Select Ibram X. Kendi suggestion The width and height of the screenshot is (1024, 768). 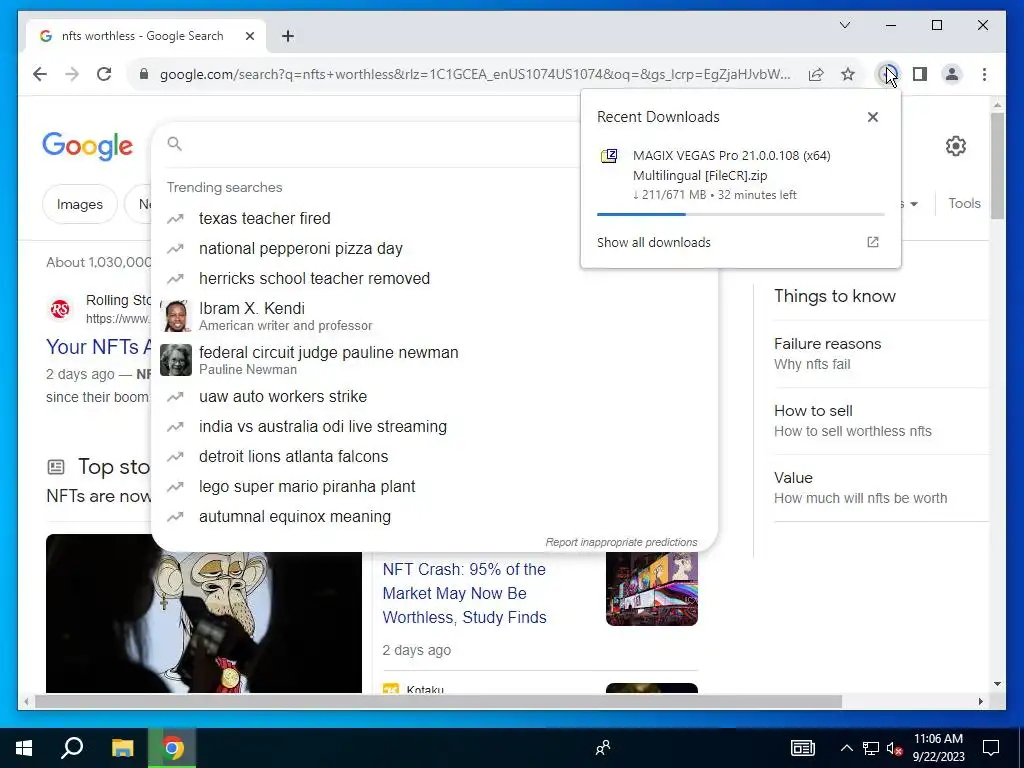pos(434,316)
